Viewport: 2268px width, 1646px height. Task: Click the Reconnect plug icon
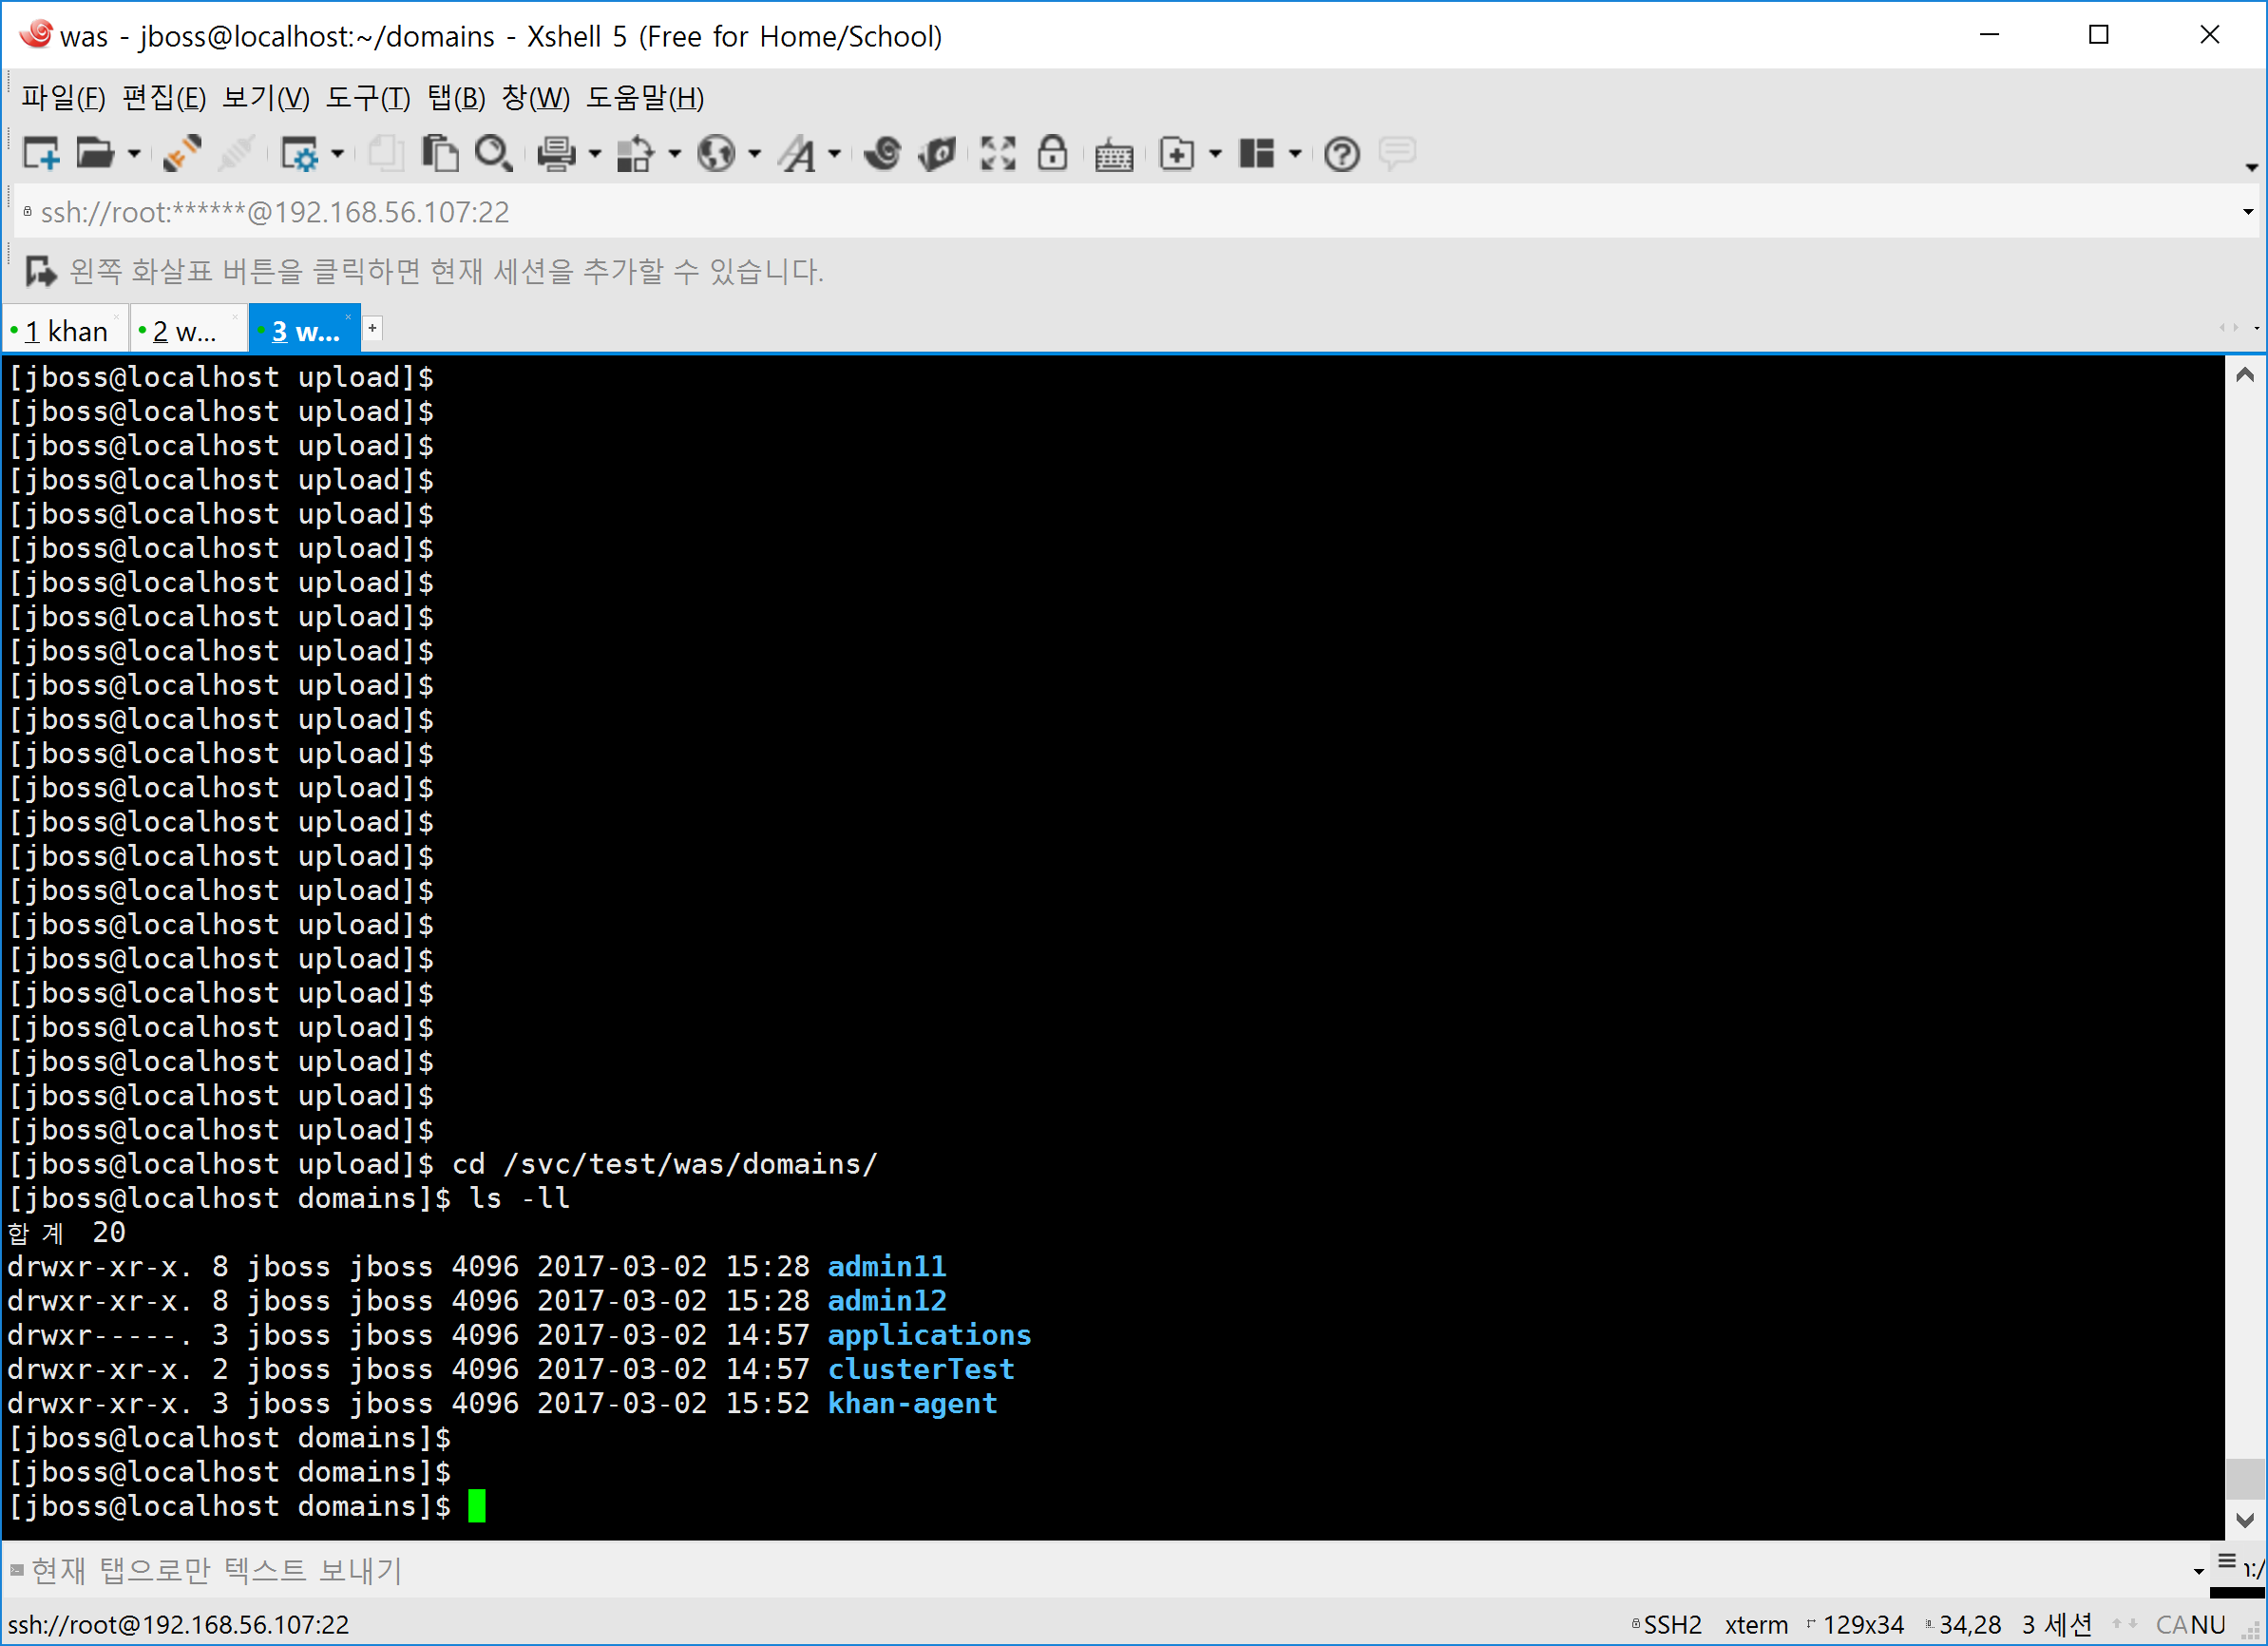coord(182,154)
